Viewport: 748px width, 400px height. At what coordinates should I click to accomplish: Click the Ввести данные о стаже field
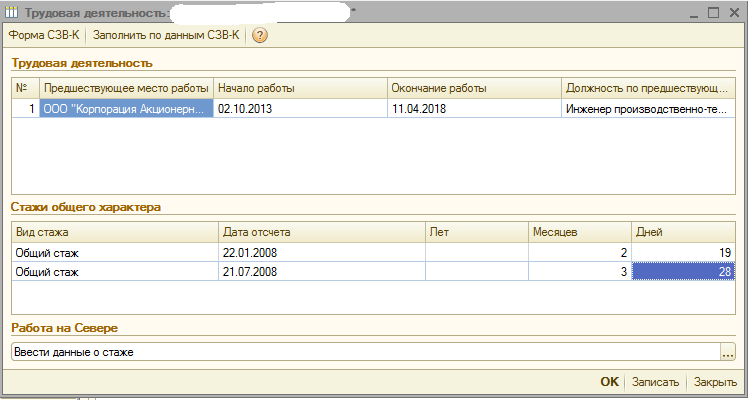(x=364, y=352)
